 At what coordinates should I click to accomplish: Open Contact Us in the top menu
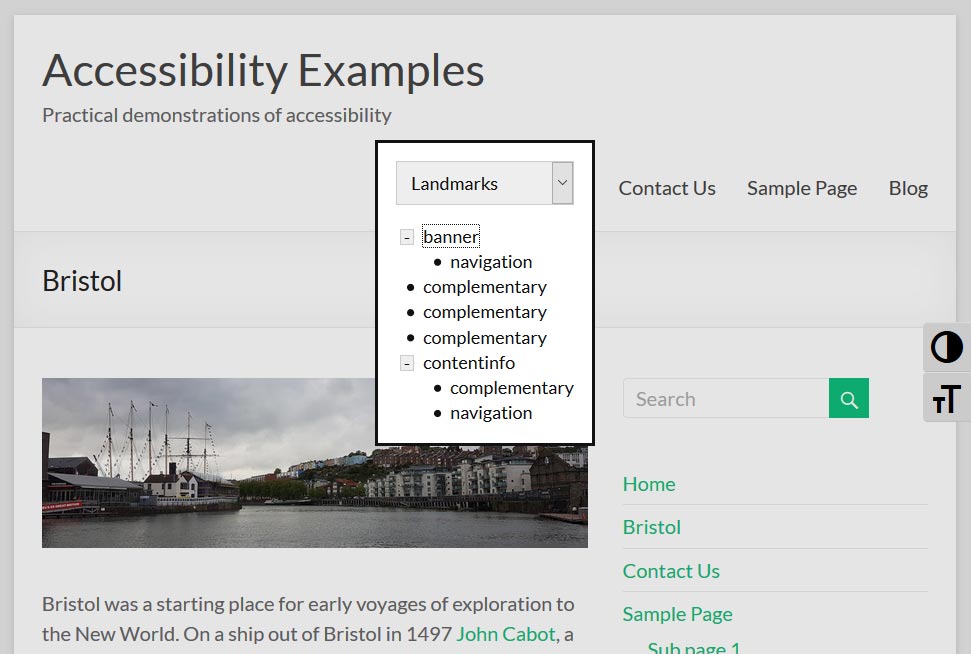tap(667, 188)
